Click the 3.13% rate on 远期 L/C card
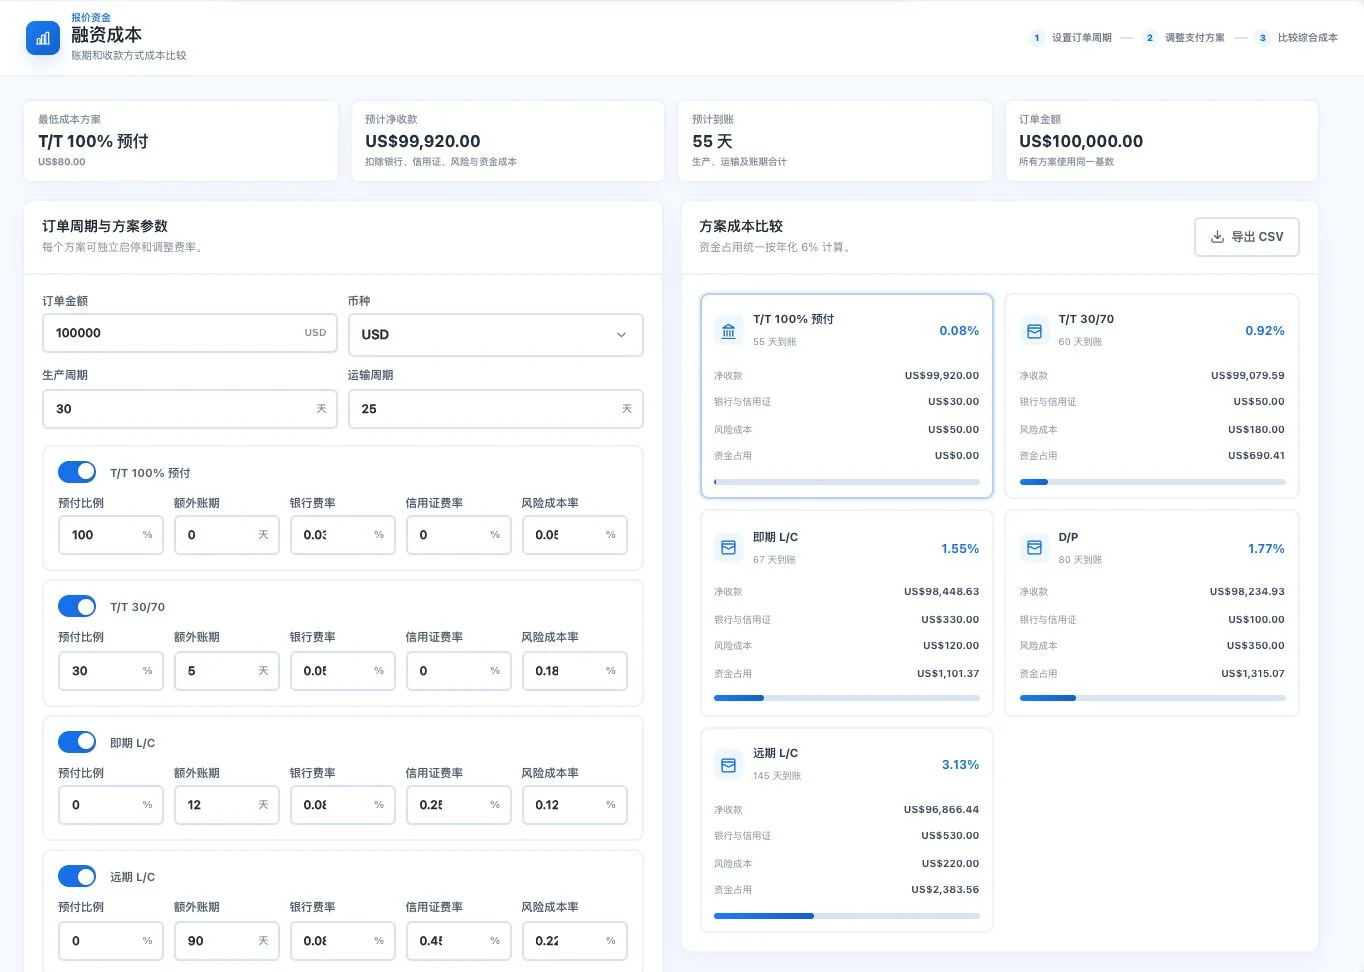This screenshot has height=972, width=1364. tap(960, 765)
